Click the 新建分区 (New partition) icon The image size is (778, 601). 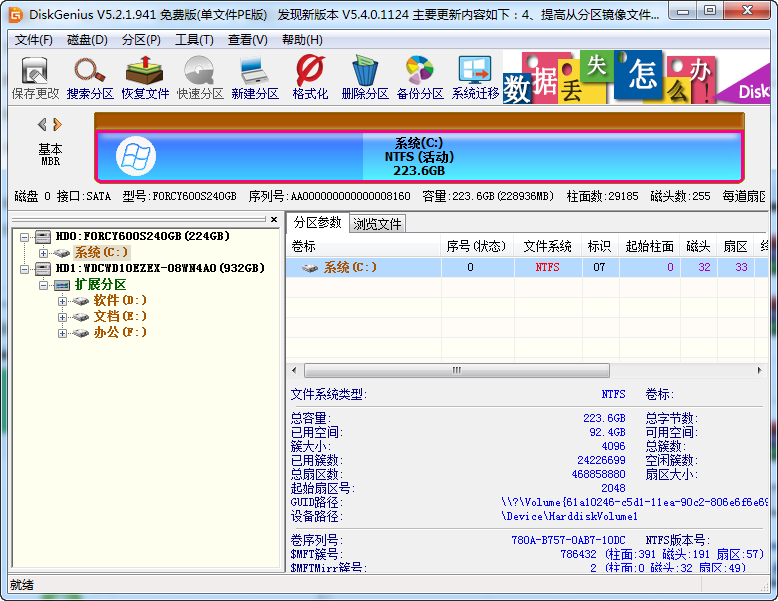pyautogui.click(x=254, y=77)
